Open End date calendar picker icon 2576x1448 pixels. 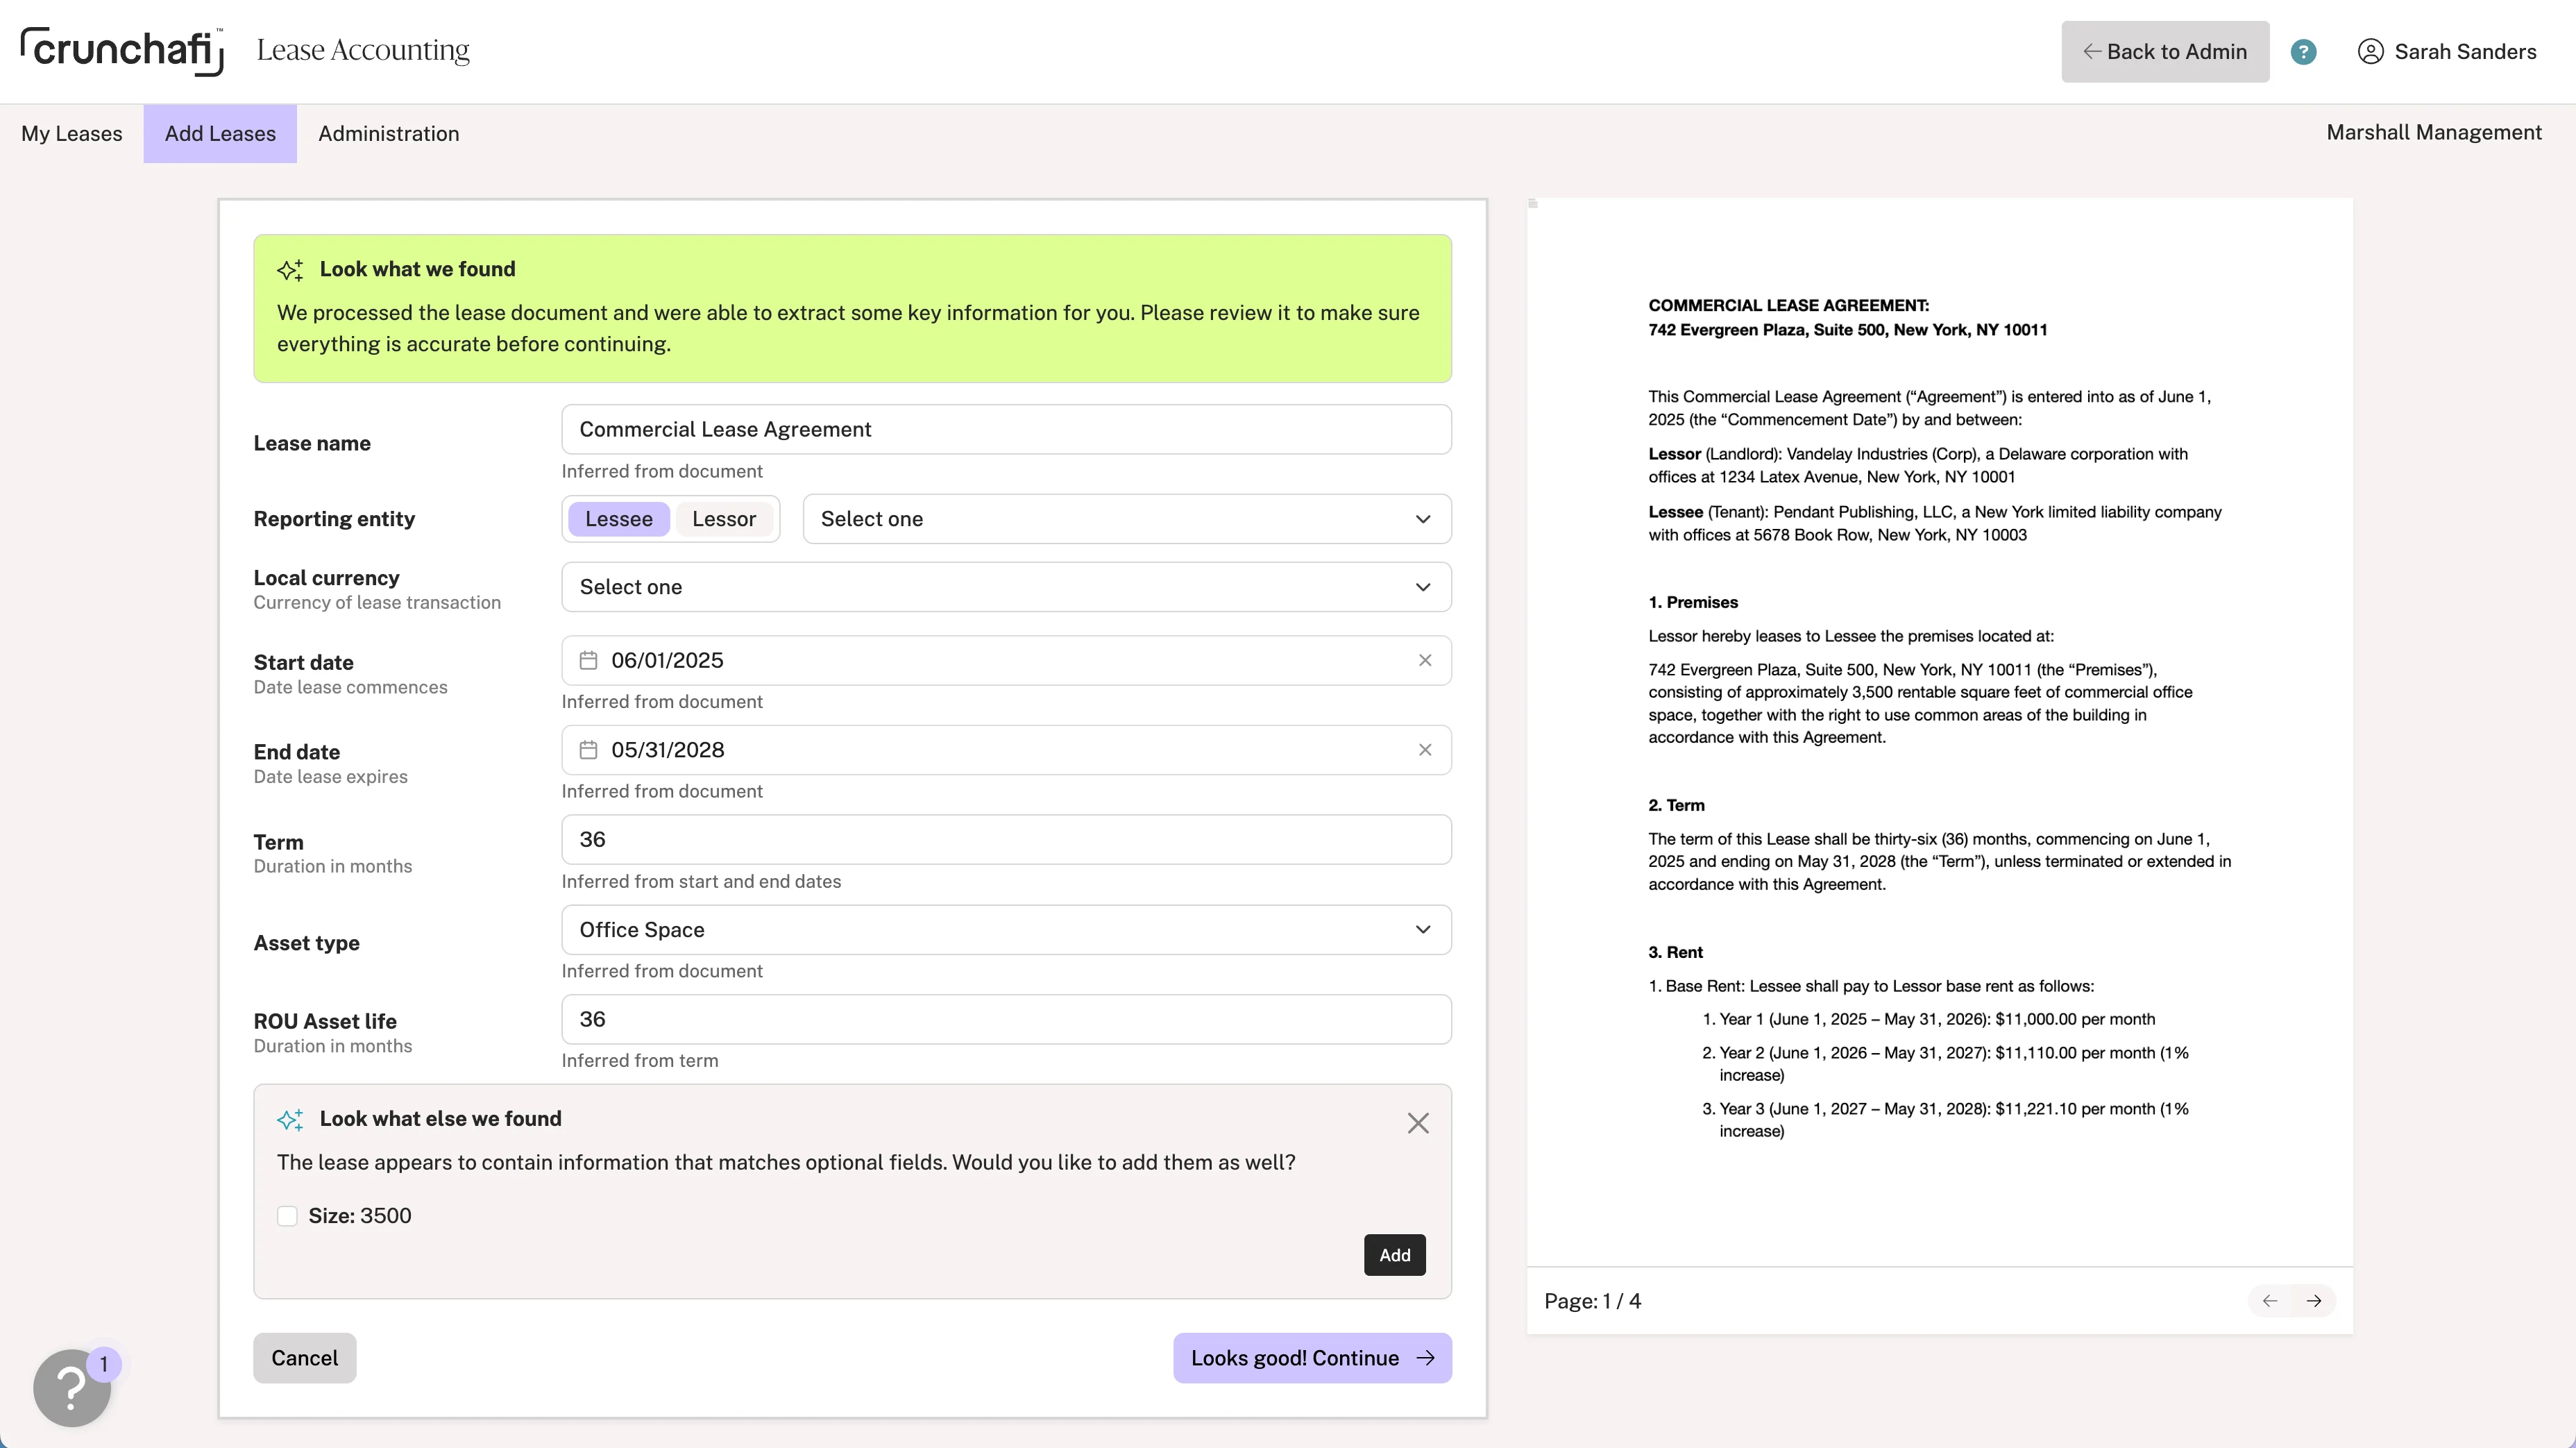coord(589,750)
